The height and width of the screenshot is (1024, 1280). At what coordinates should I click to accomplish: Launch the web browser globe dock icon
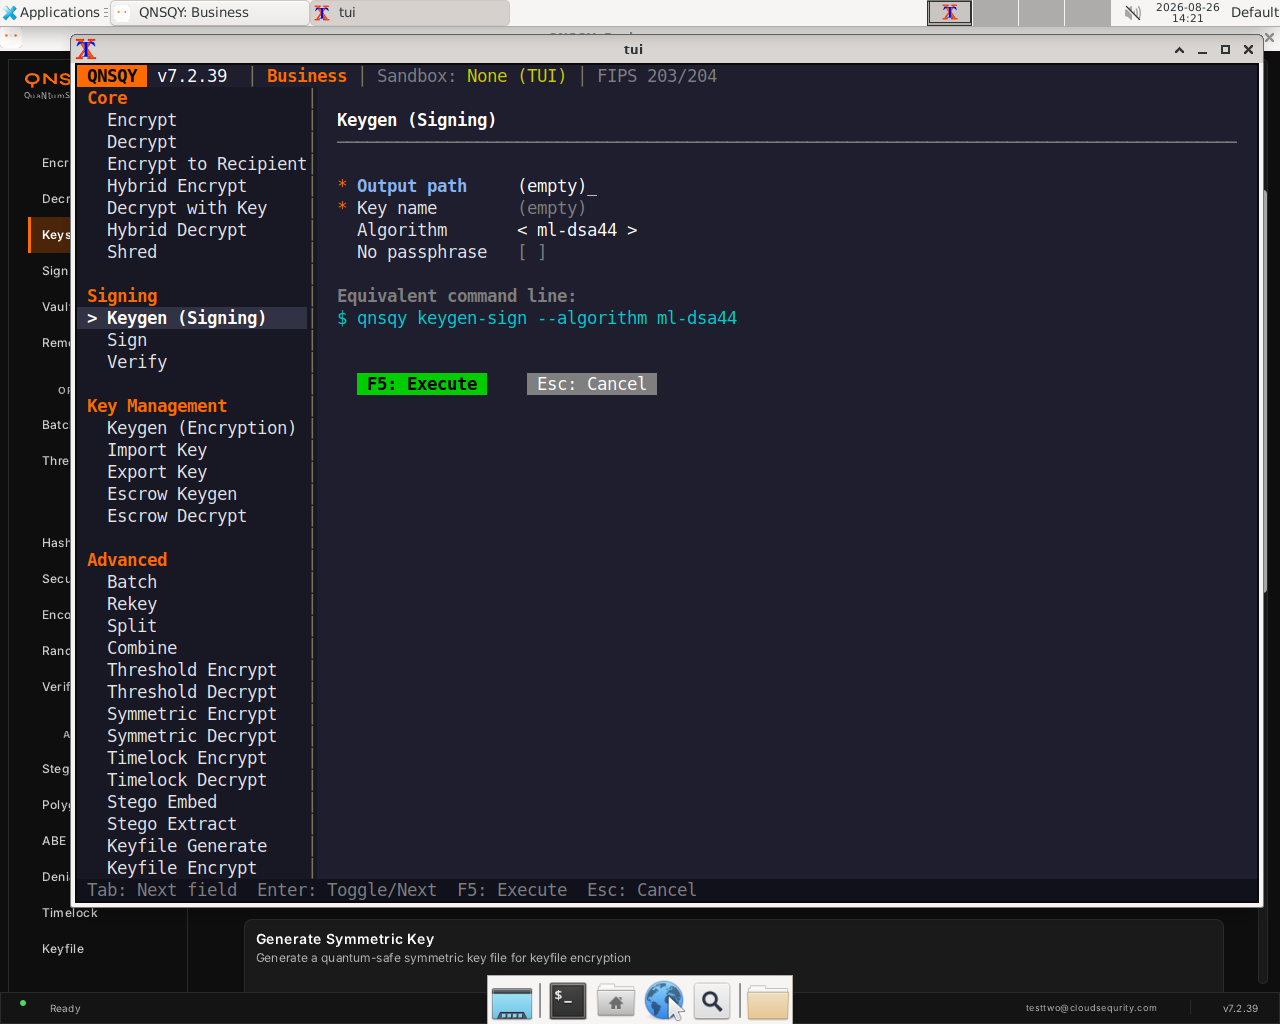pyautogui.click(x=664, y=1000)
